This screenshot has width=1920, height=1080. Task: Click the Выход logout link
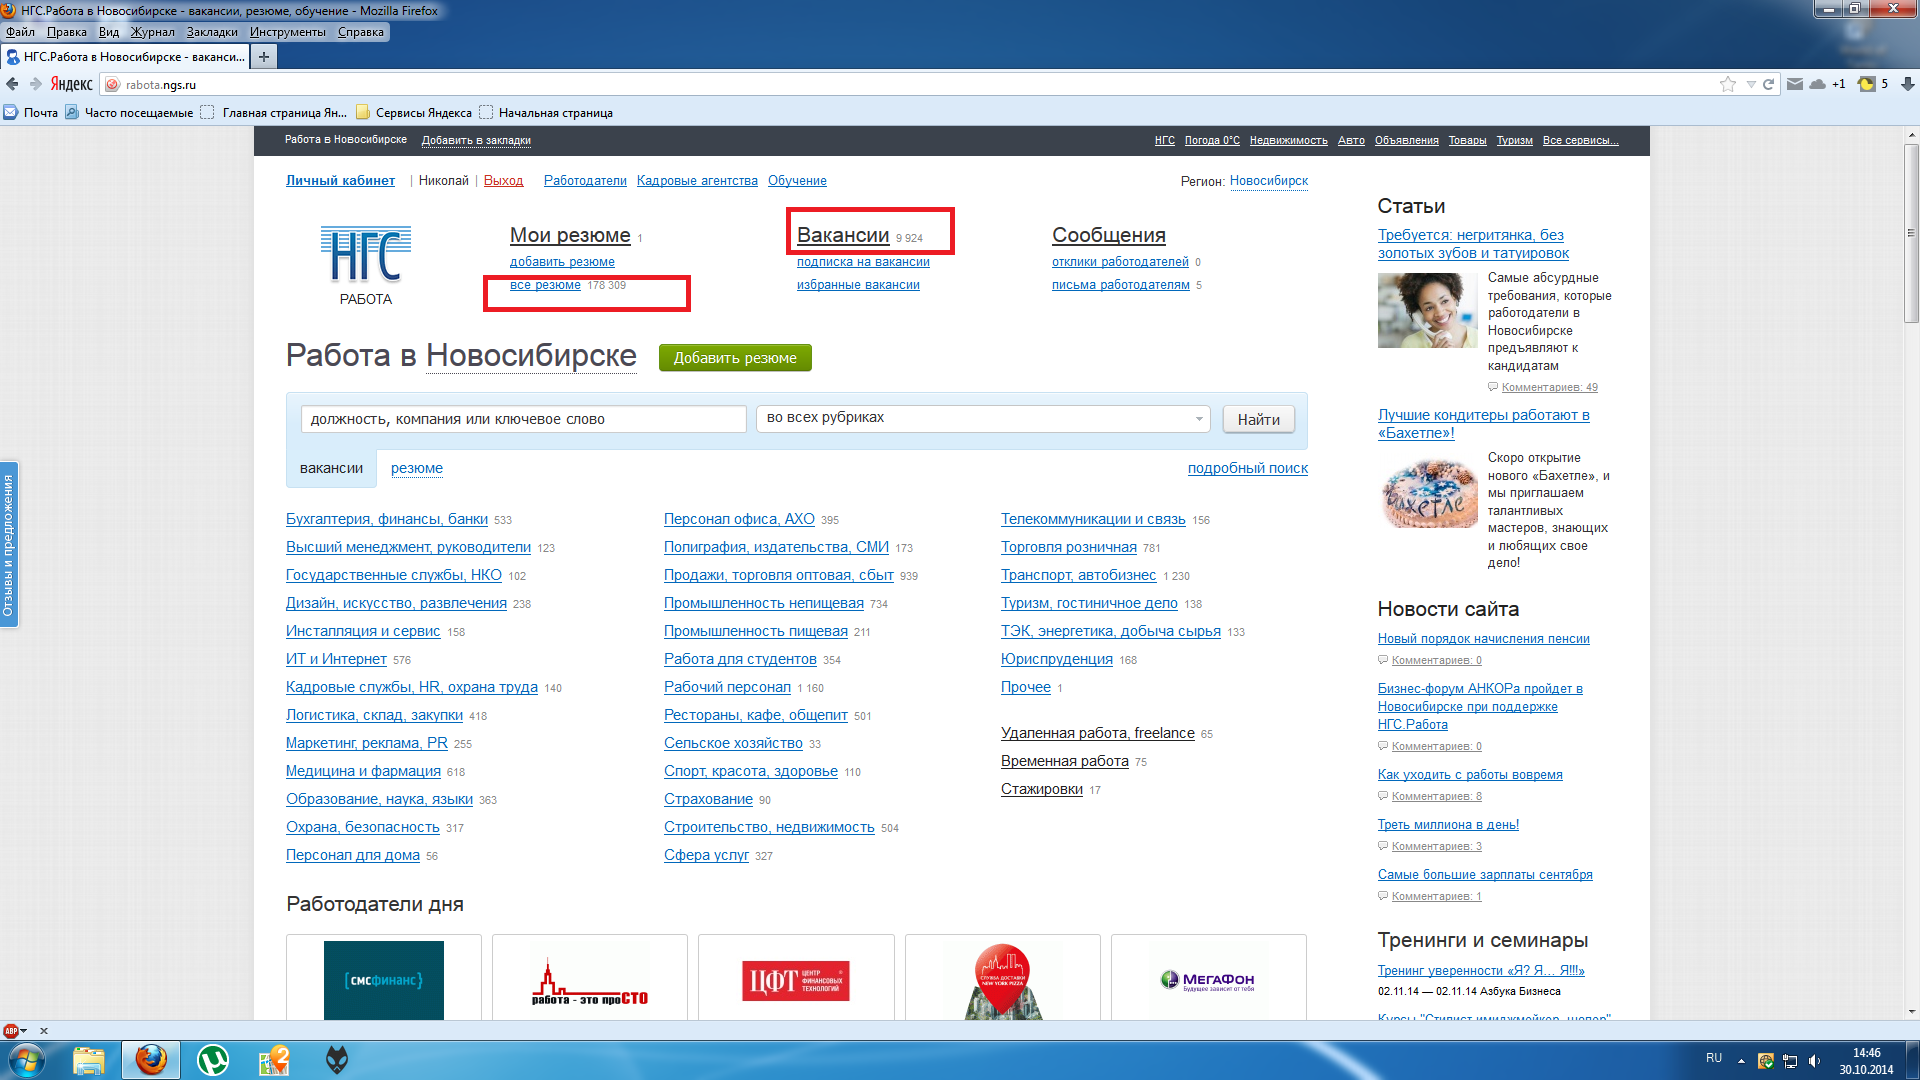[503, 181]
